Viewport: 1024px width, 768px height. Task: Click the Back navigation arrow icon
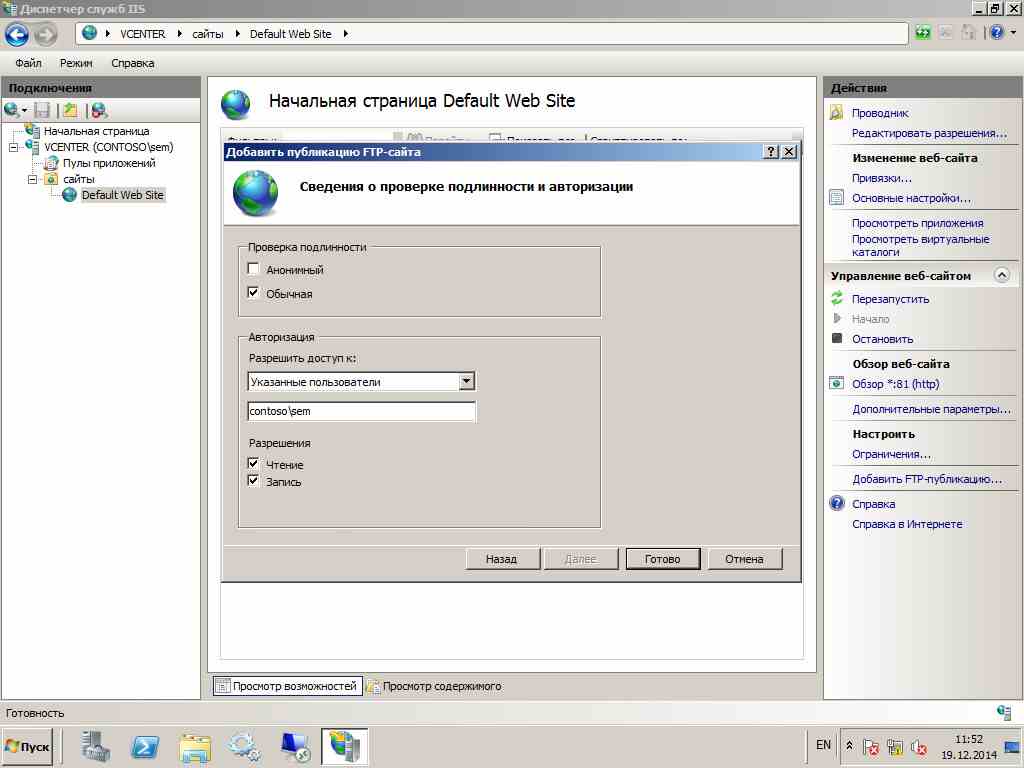[x=16, y=34]
